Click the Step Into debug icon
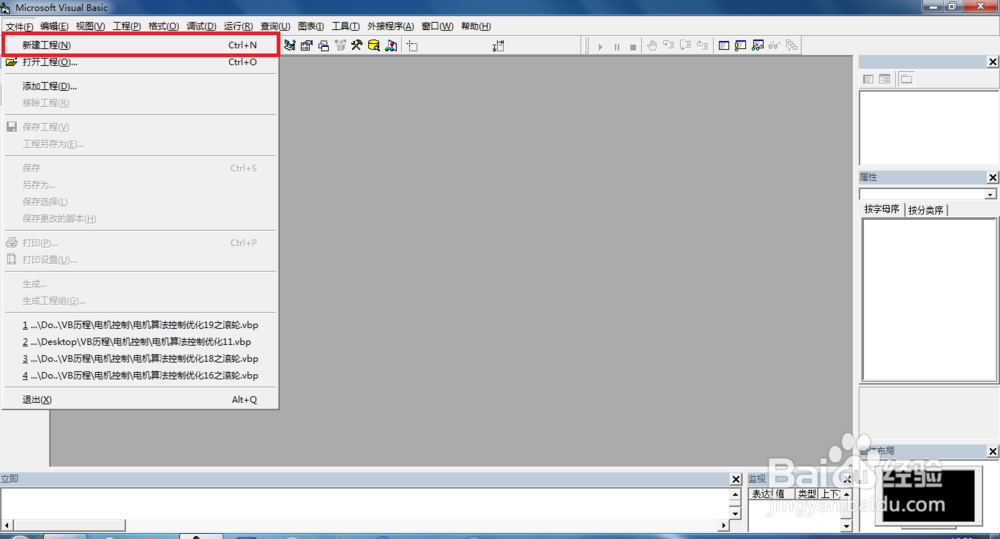1000x539 pixels. click(668, 45)
